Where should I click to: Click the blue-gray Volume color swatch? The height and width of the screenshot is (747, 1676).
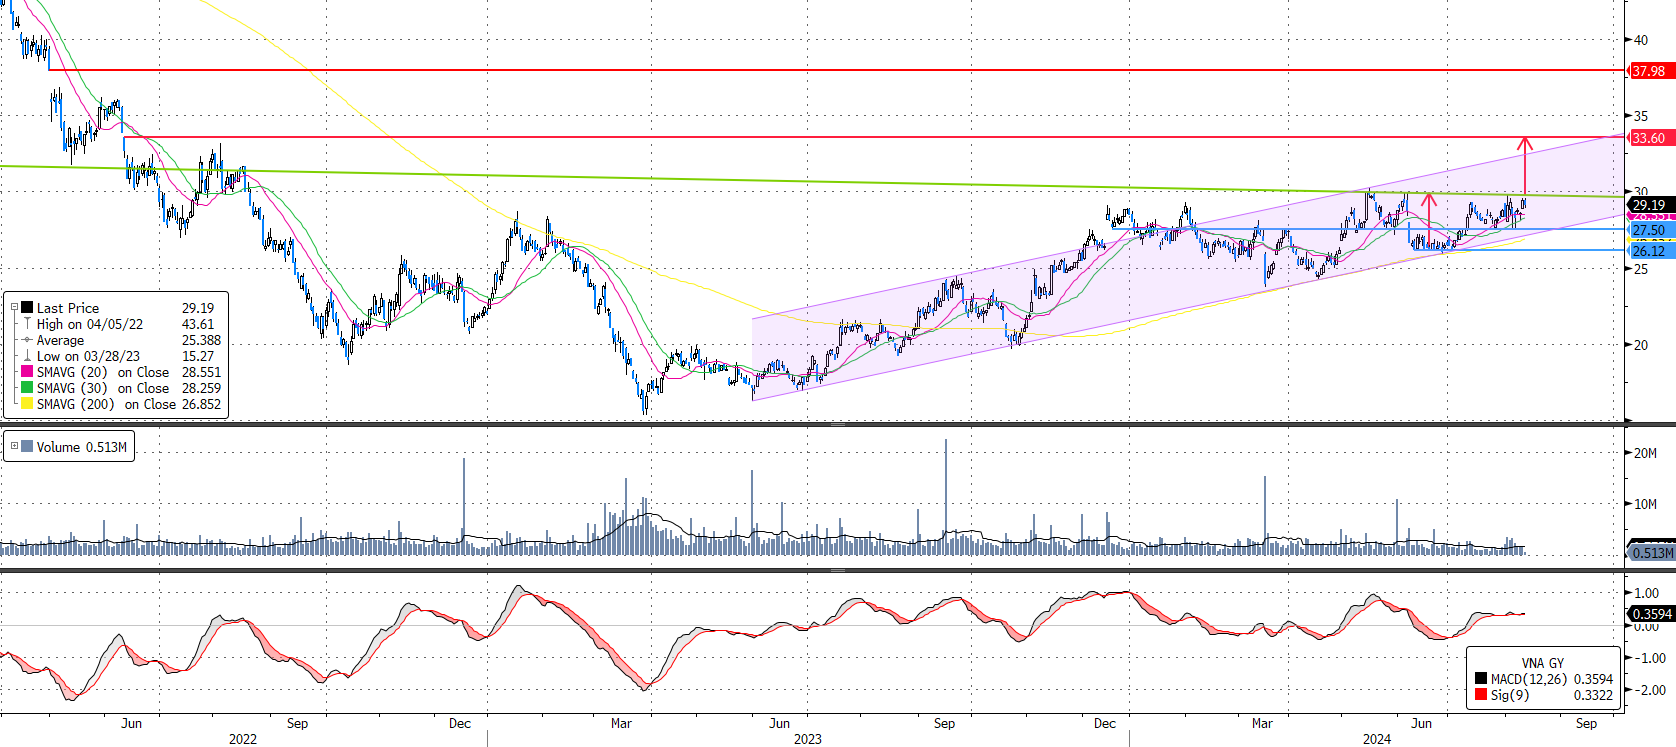27,447
